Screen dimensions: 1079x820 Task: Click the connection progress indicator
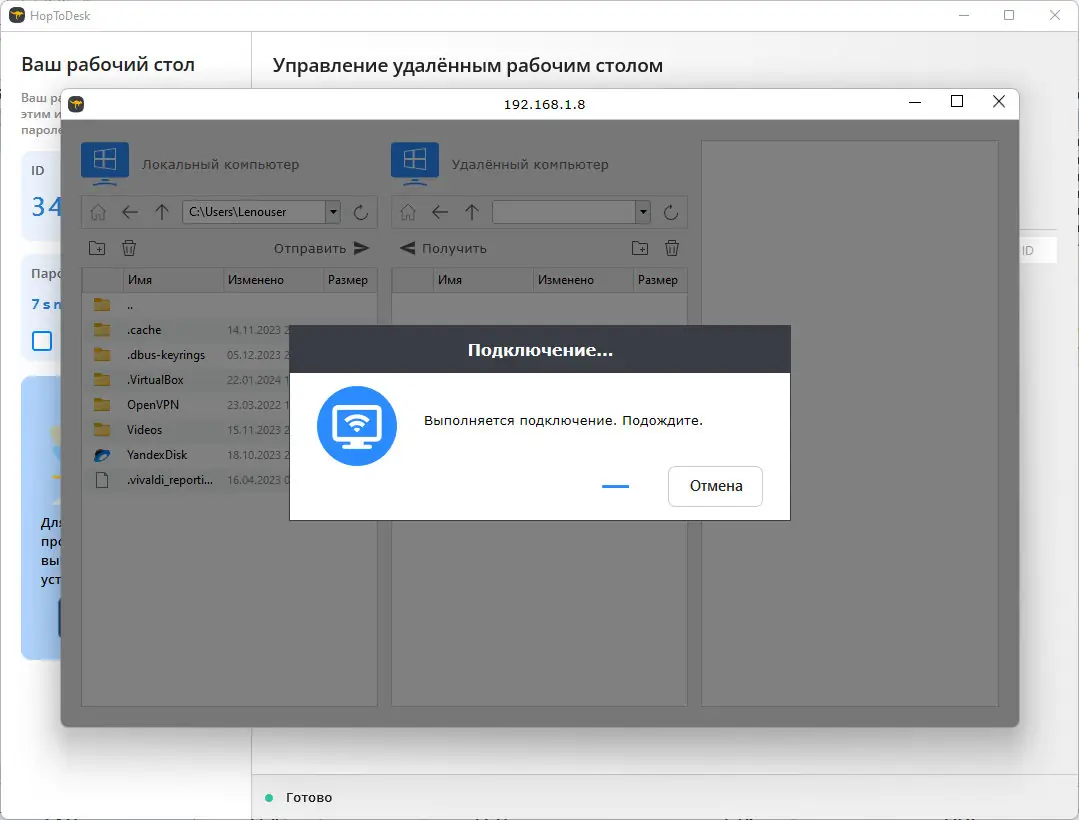coord(615,487)
